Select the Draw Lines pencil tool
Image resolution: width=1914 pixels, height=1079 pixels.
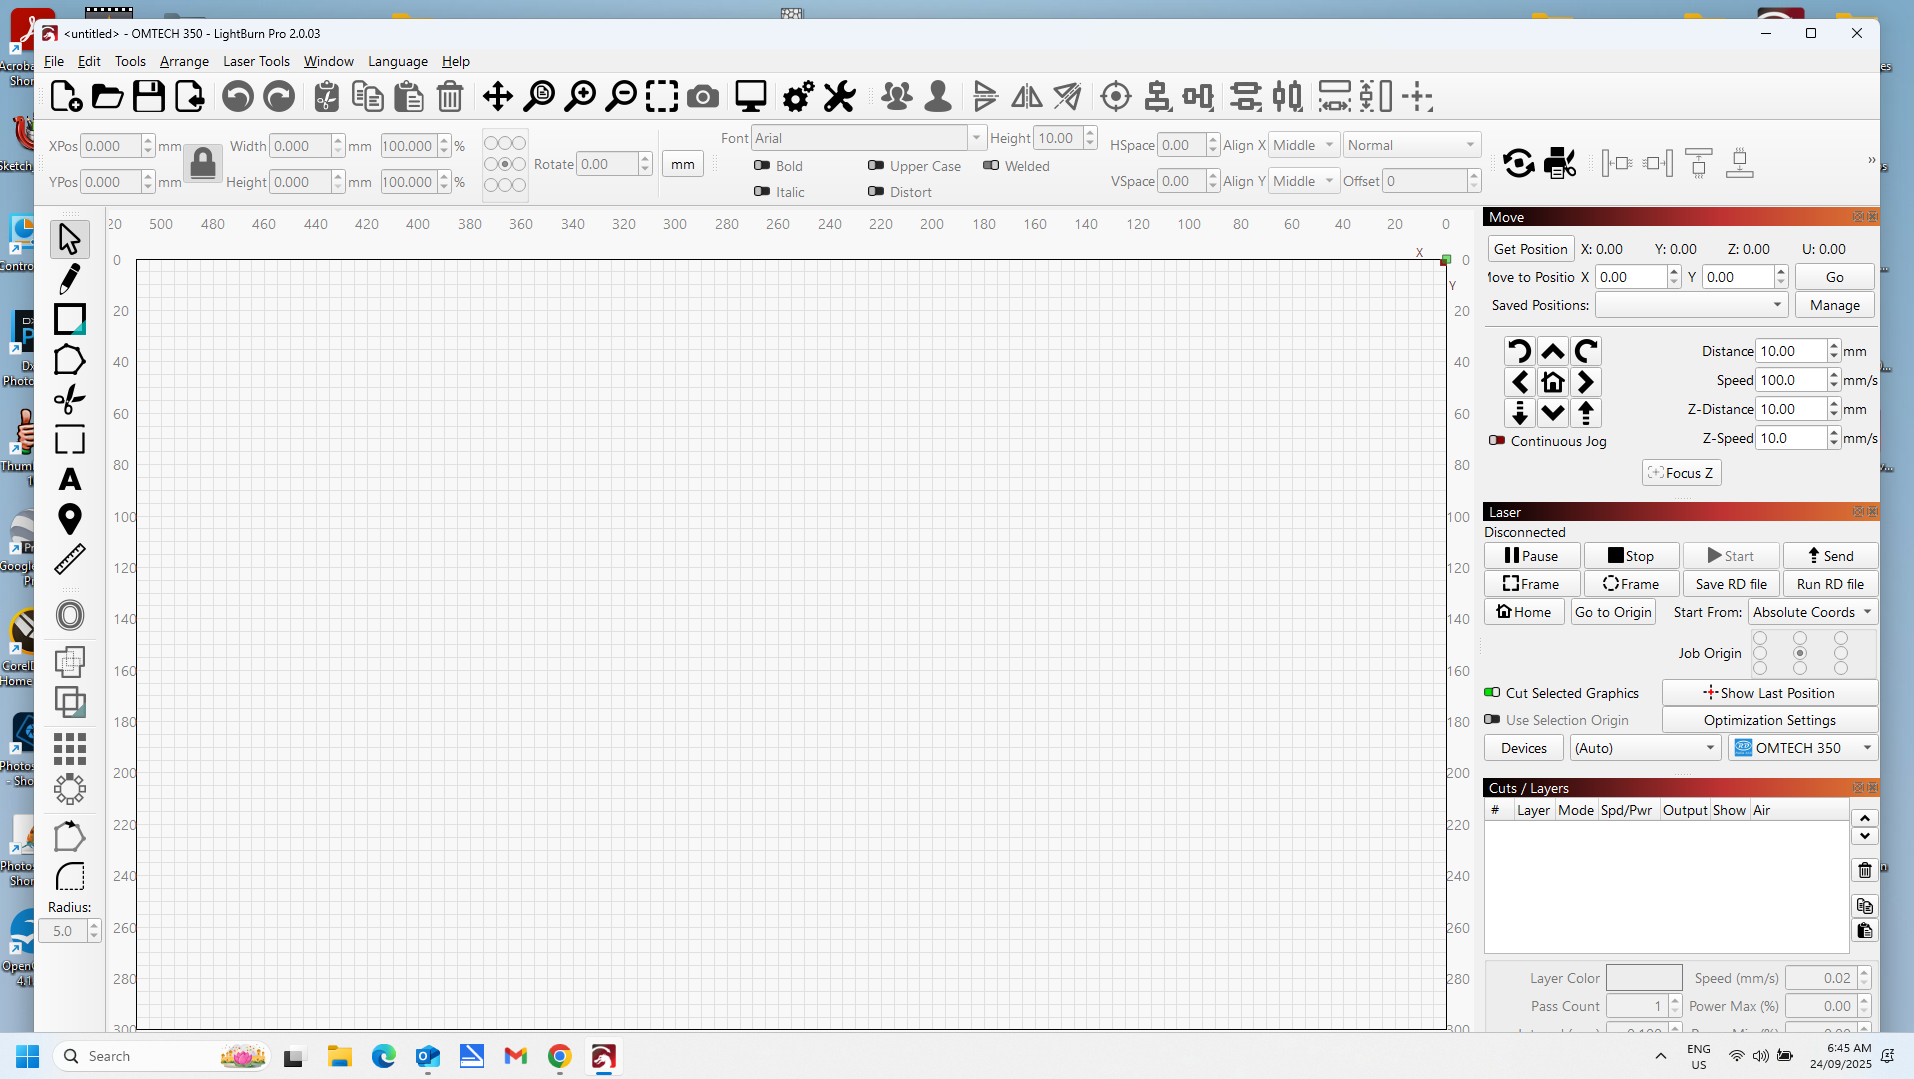(x=69, y=279)
